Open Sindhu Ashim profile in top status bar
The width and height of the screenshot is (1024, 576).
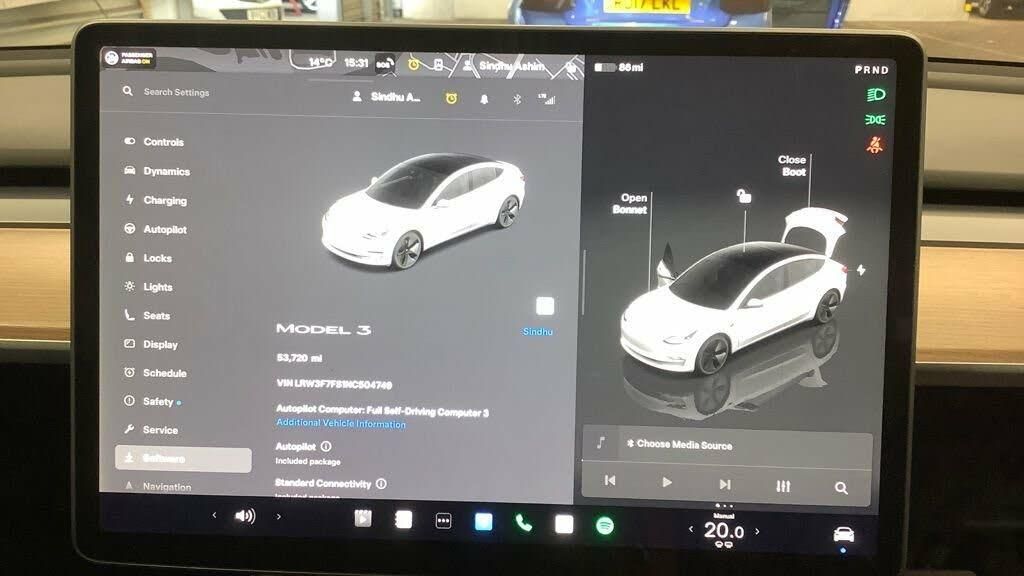pos(504,66)
